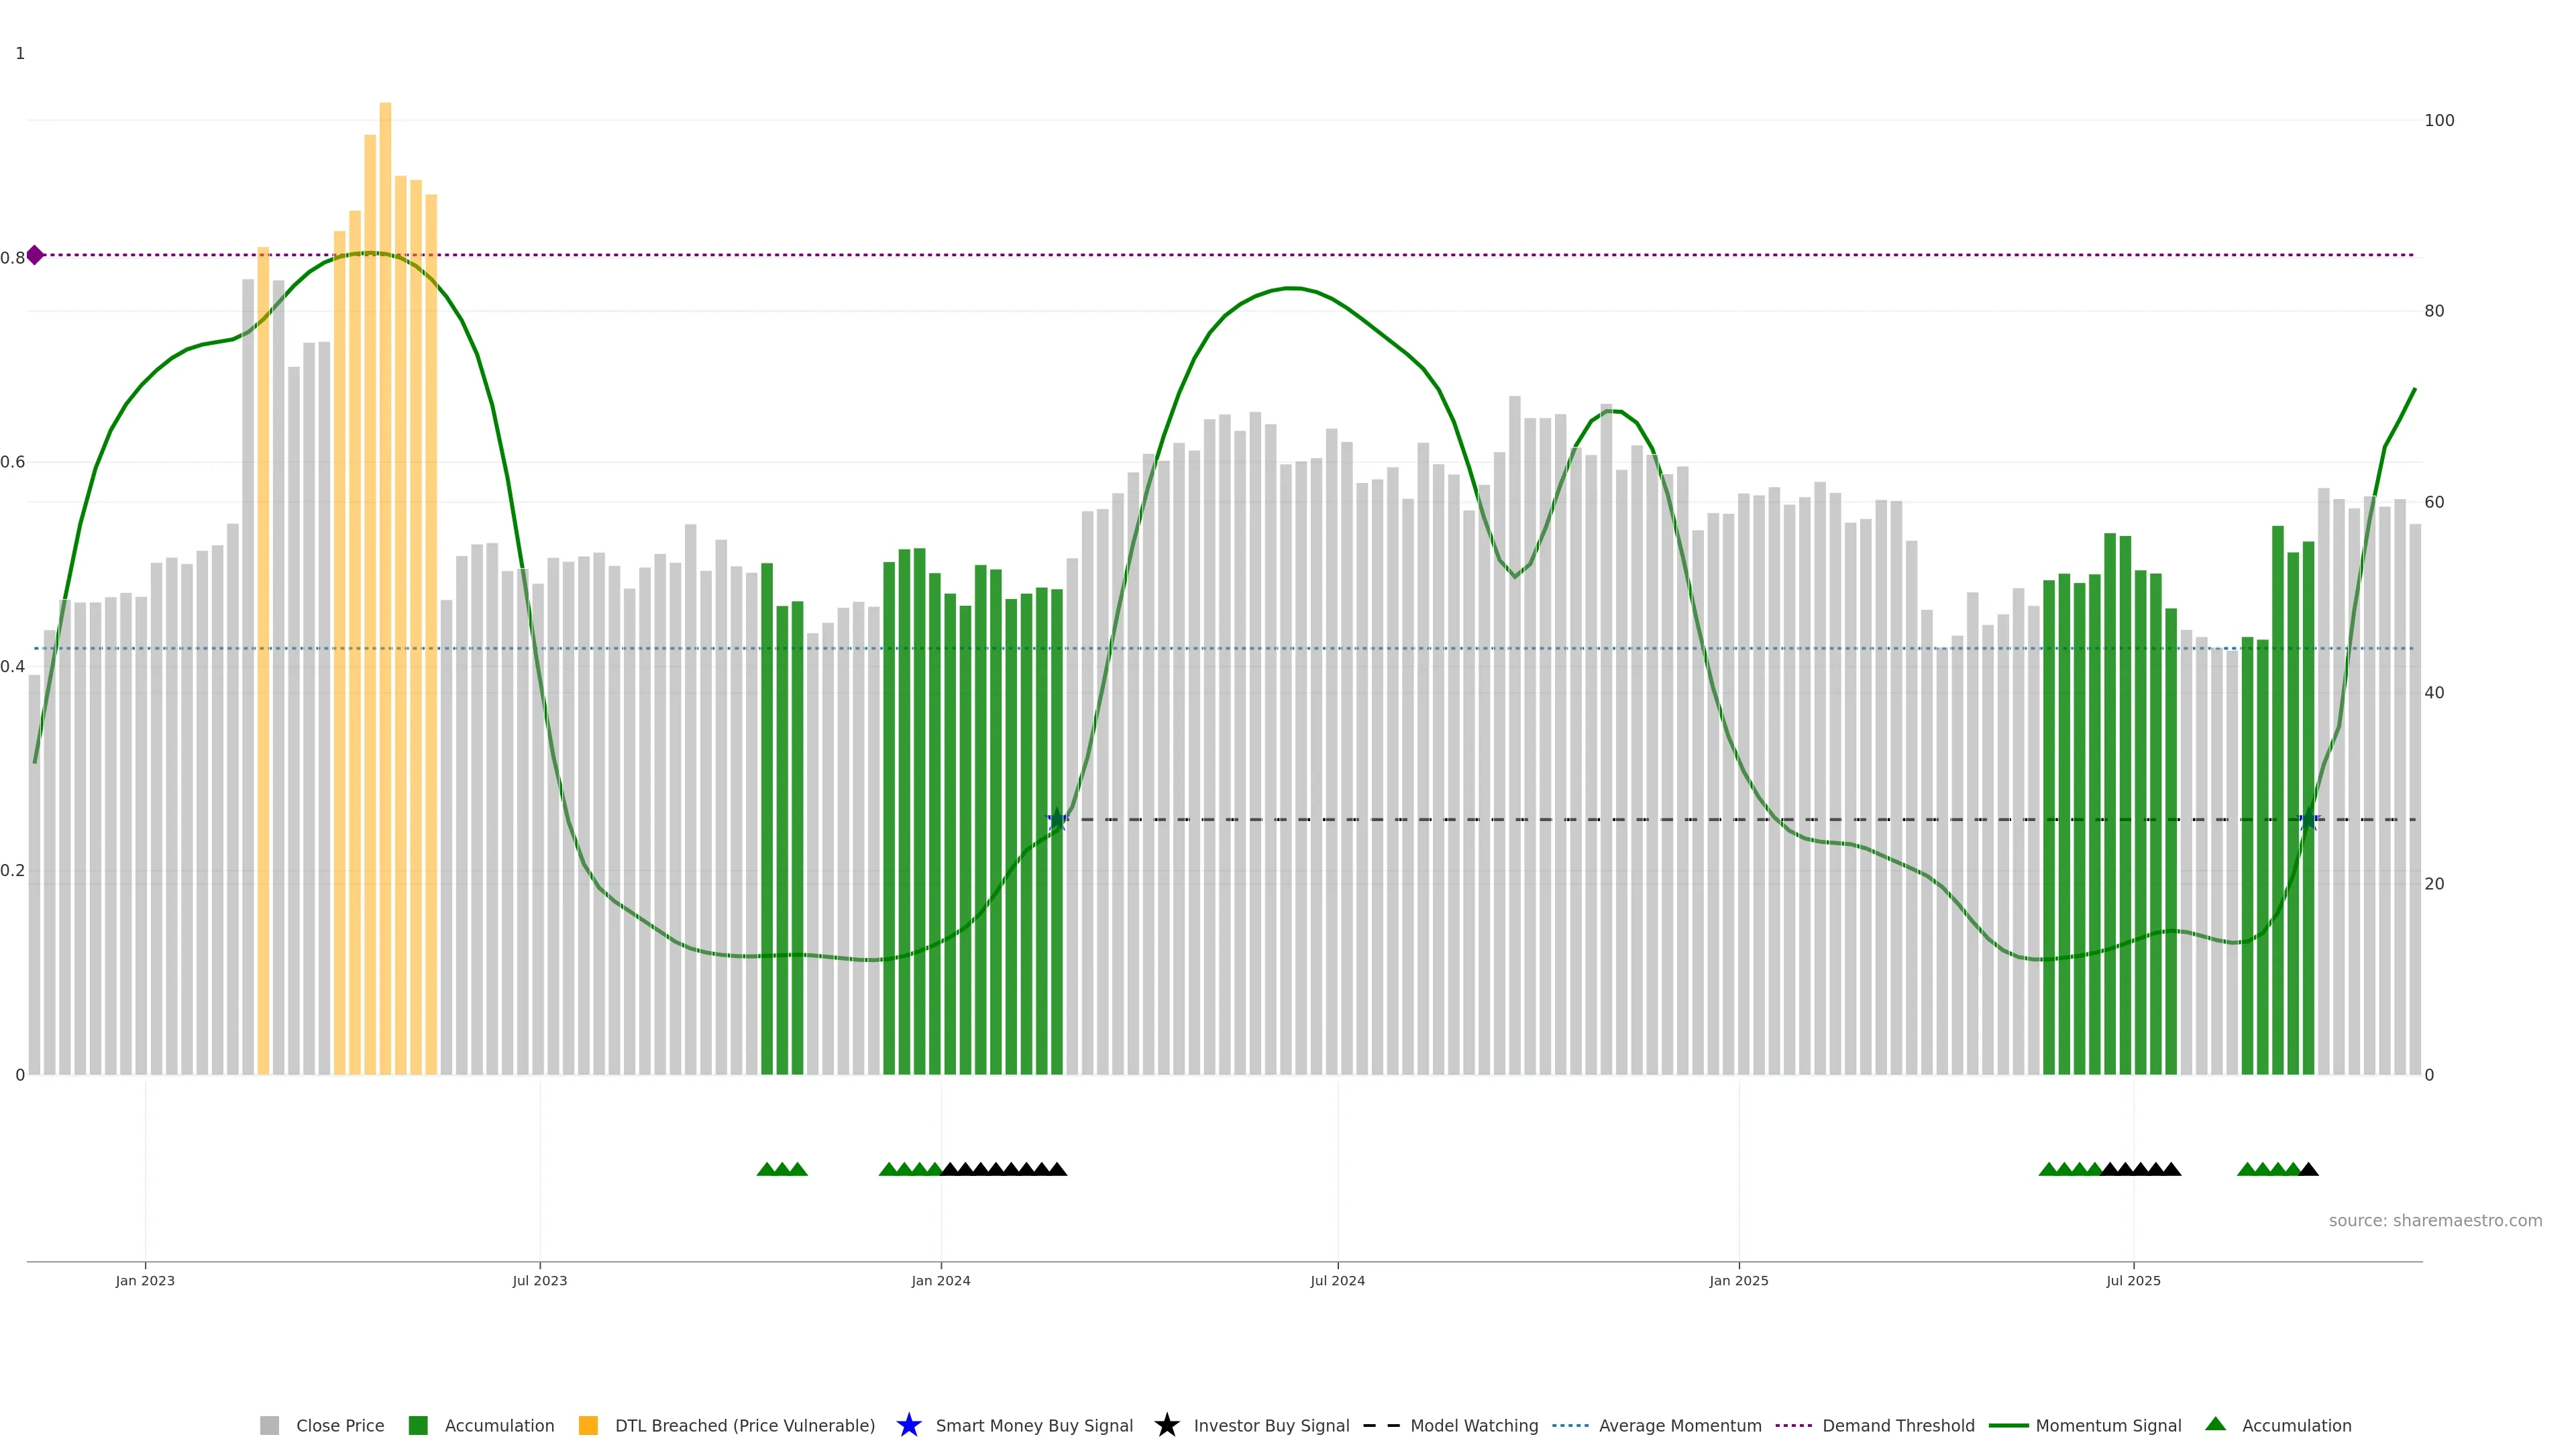2576x1449 pixels.
Task: Click the Jul 2025 axis label
Action: (2133, 1280)
